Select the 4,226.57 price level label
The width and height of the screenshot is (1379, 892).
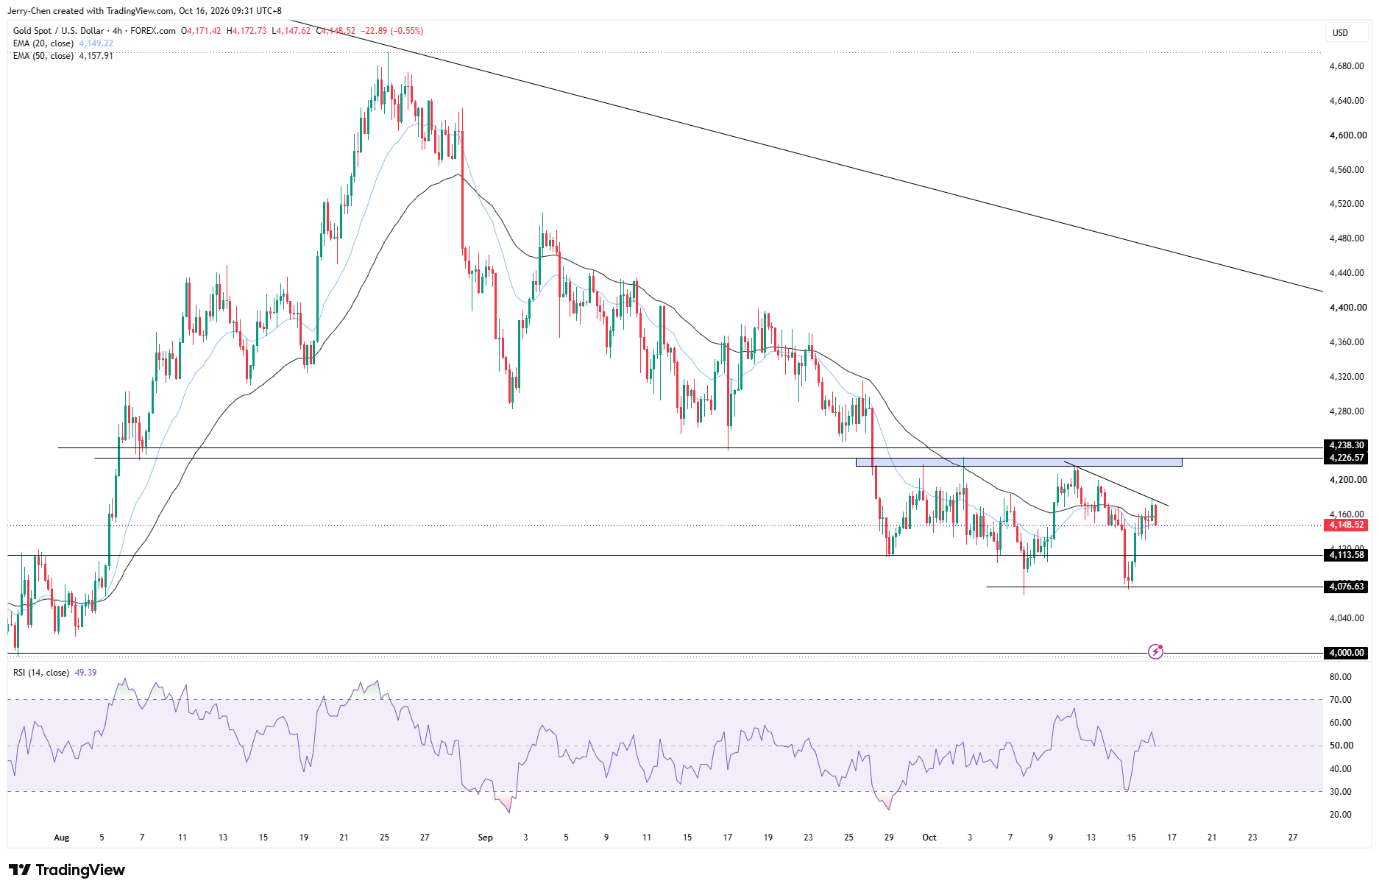tap(1347, 458)
